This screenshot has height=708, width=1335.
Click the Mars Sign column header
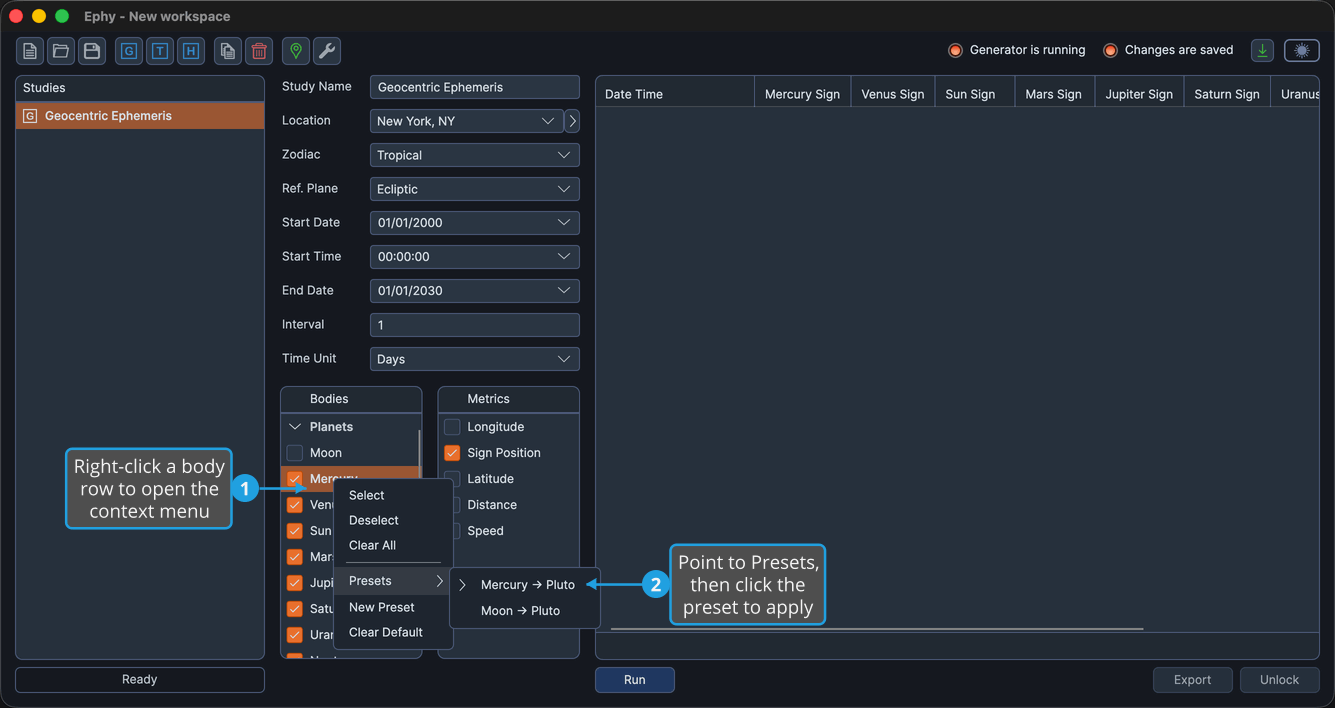(x=1054, y=94)
